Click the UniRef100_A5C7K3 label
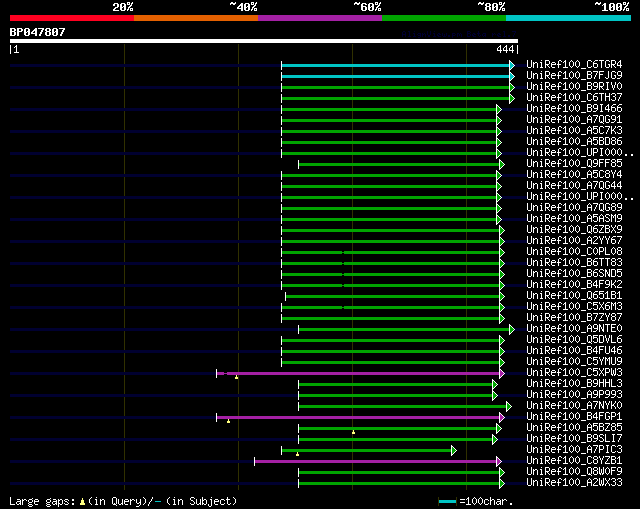This screenshot has width=640, height=509. click(574, 131)
